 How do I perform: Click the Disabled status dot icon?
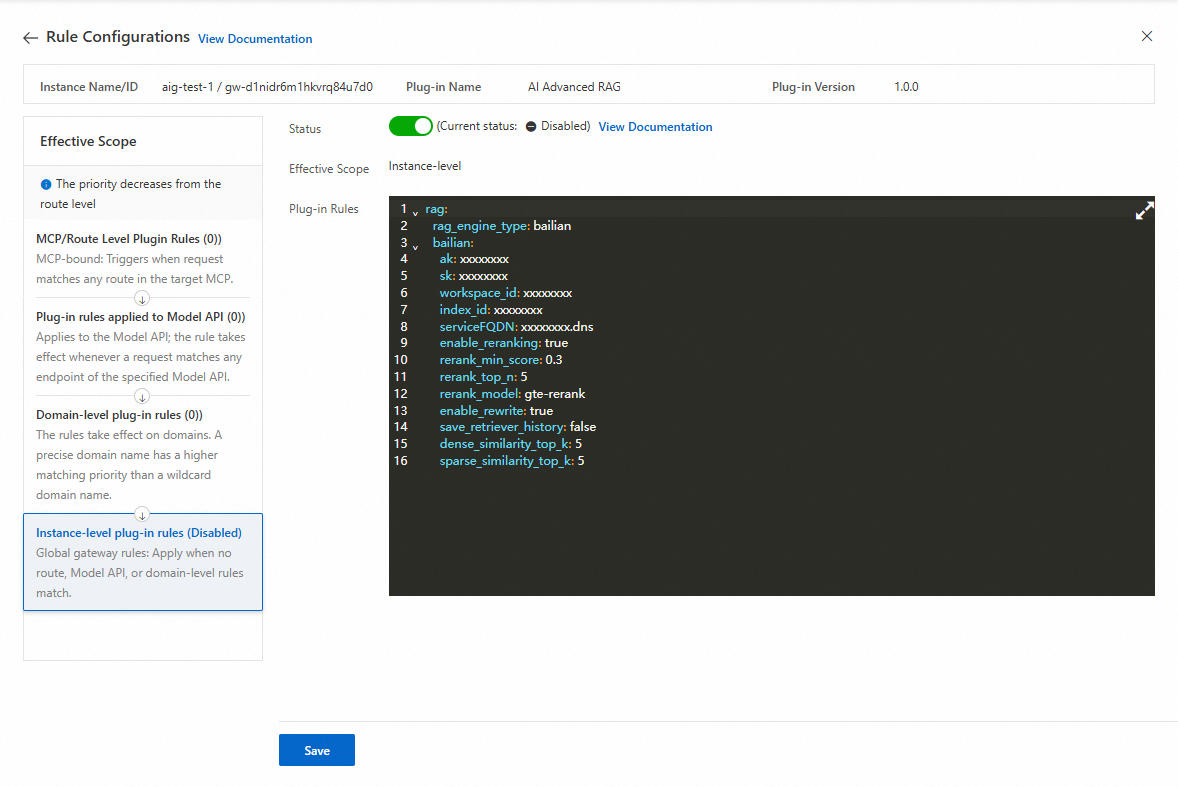(x=531, y=126)
